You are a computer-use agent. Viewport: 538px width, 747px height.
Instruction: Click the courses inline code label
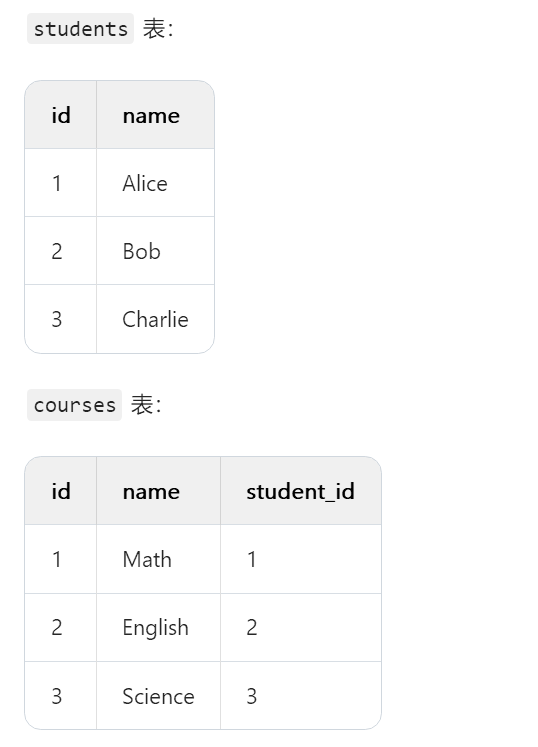[x=74, y=405]
